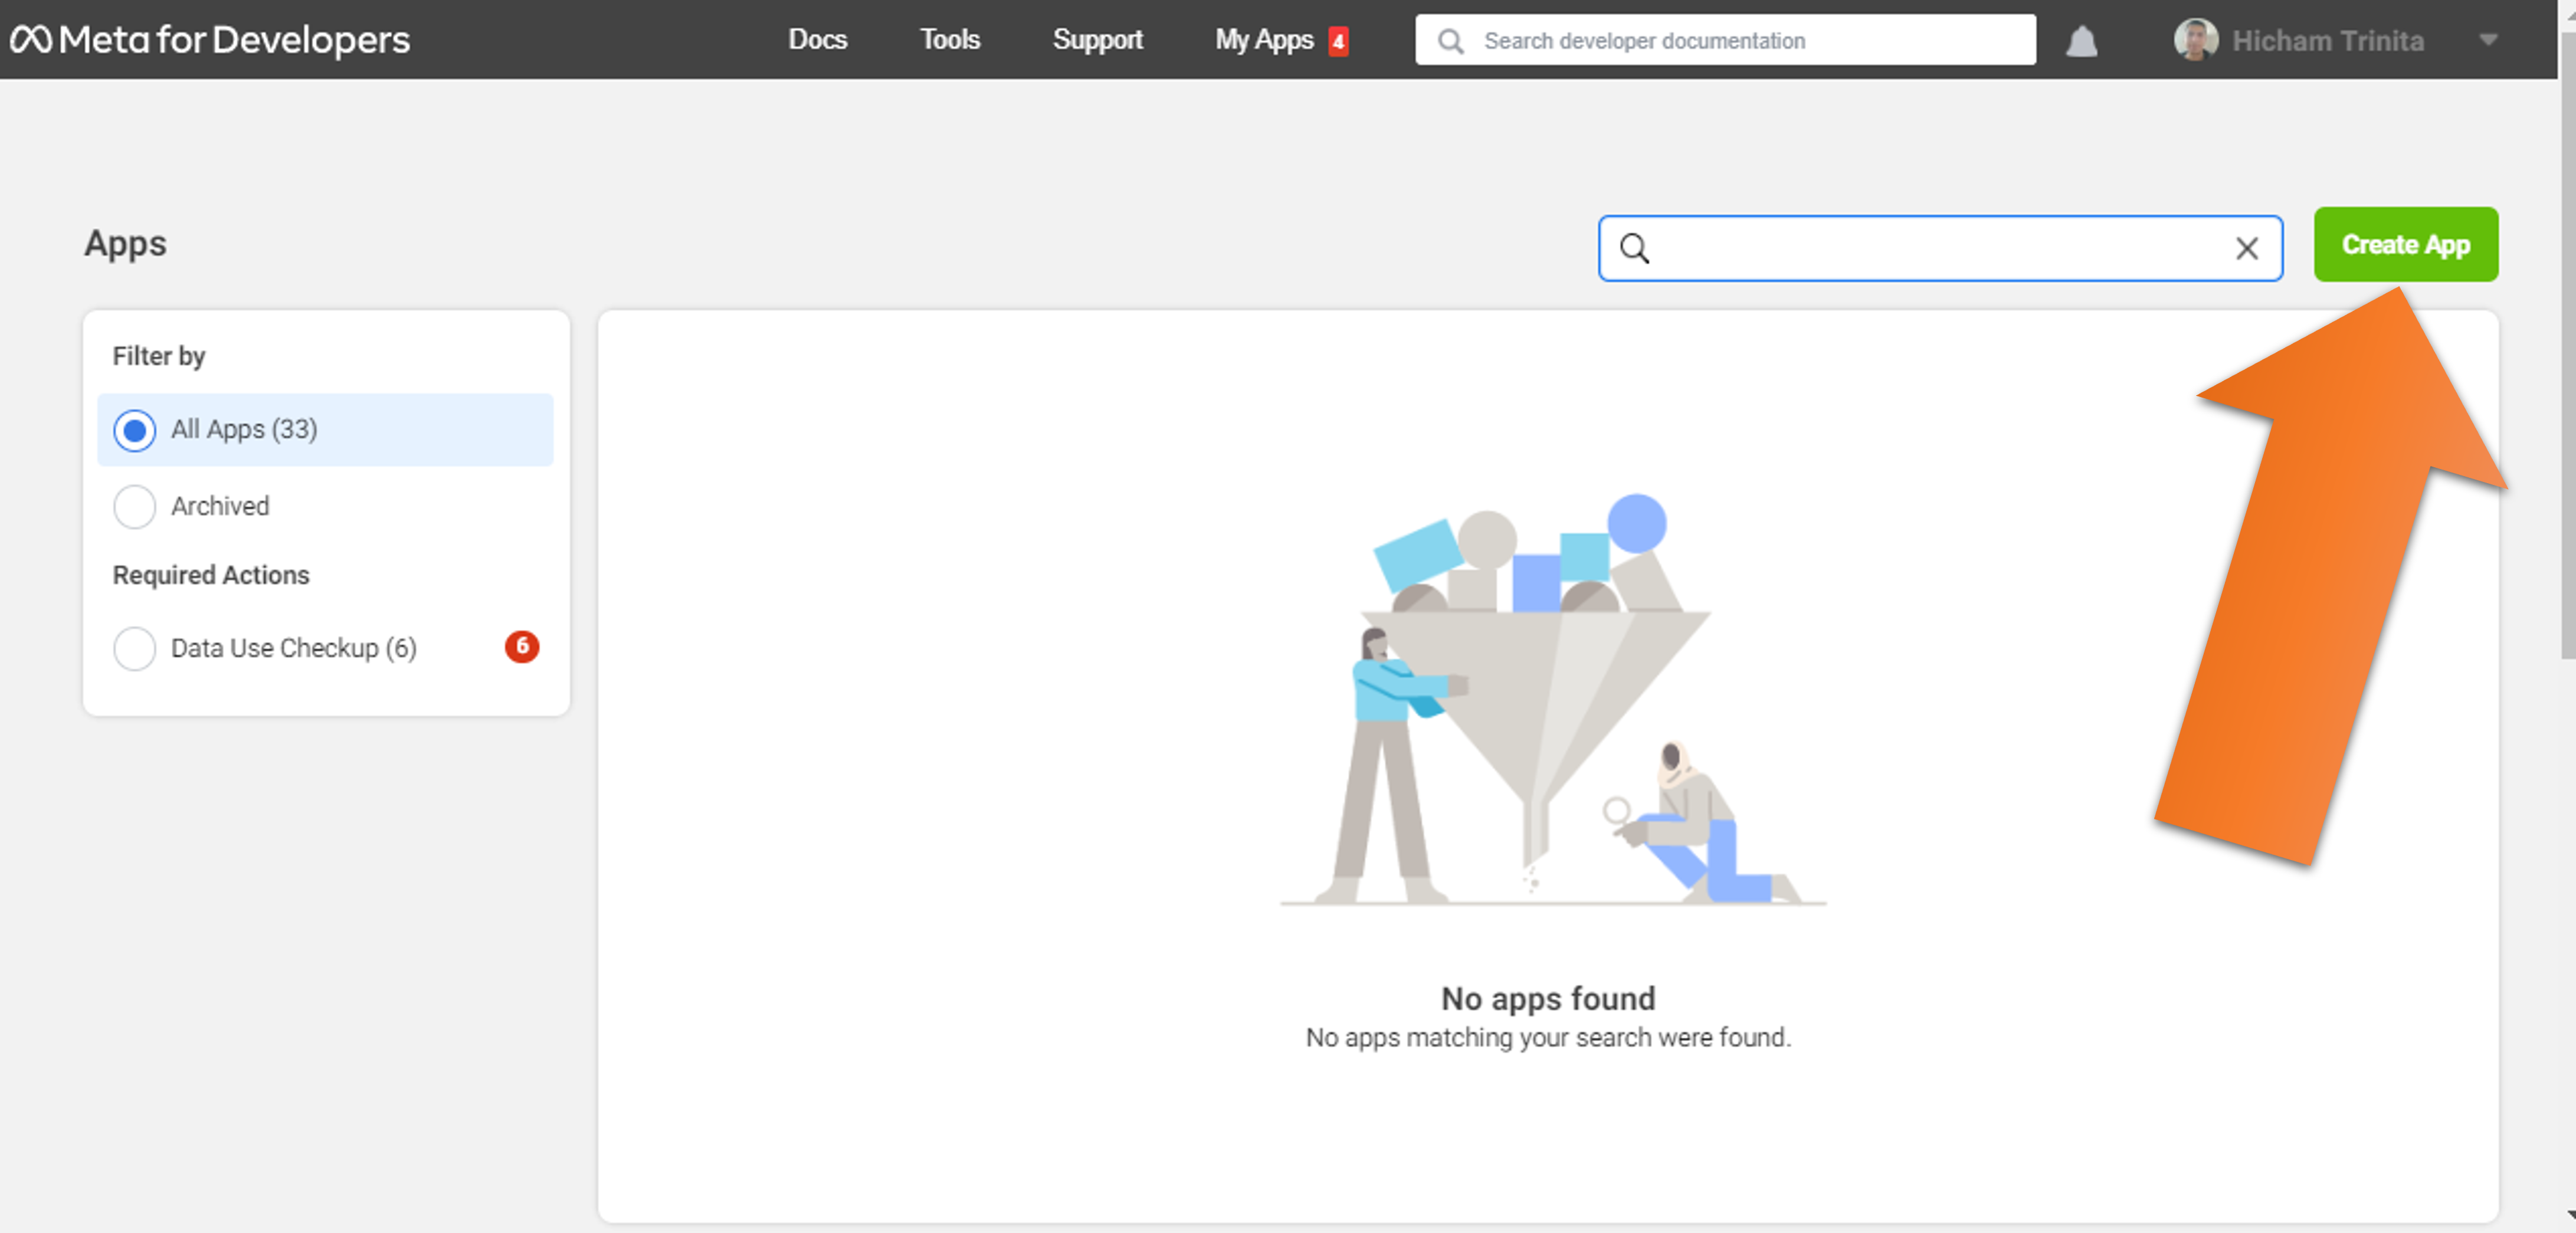Expand the account dropdown arrow near Hicham Trinita
This screenshot has width=2576, height=1233.
click(2488, 41)
